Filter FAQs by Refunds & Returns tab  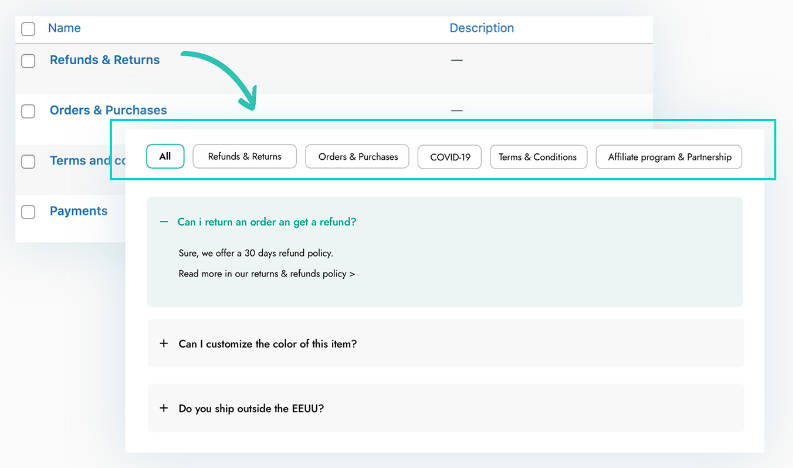tap(245, 157)
